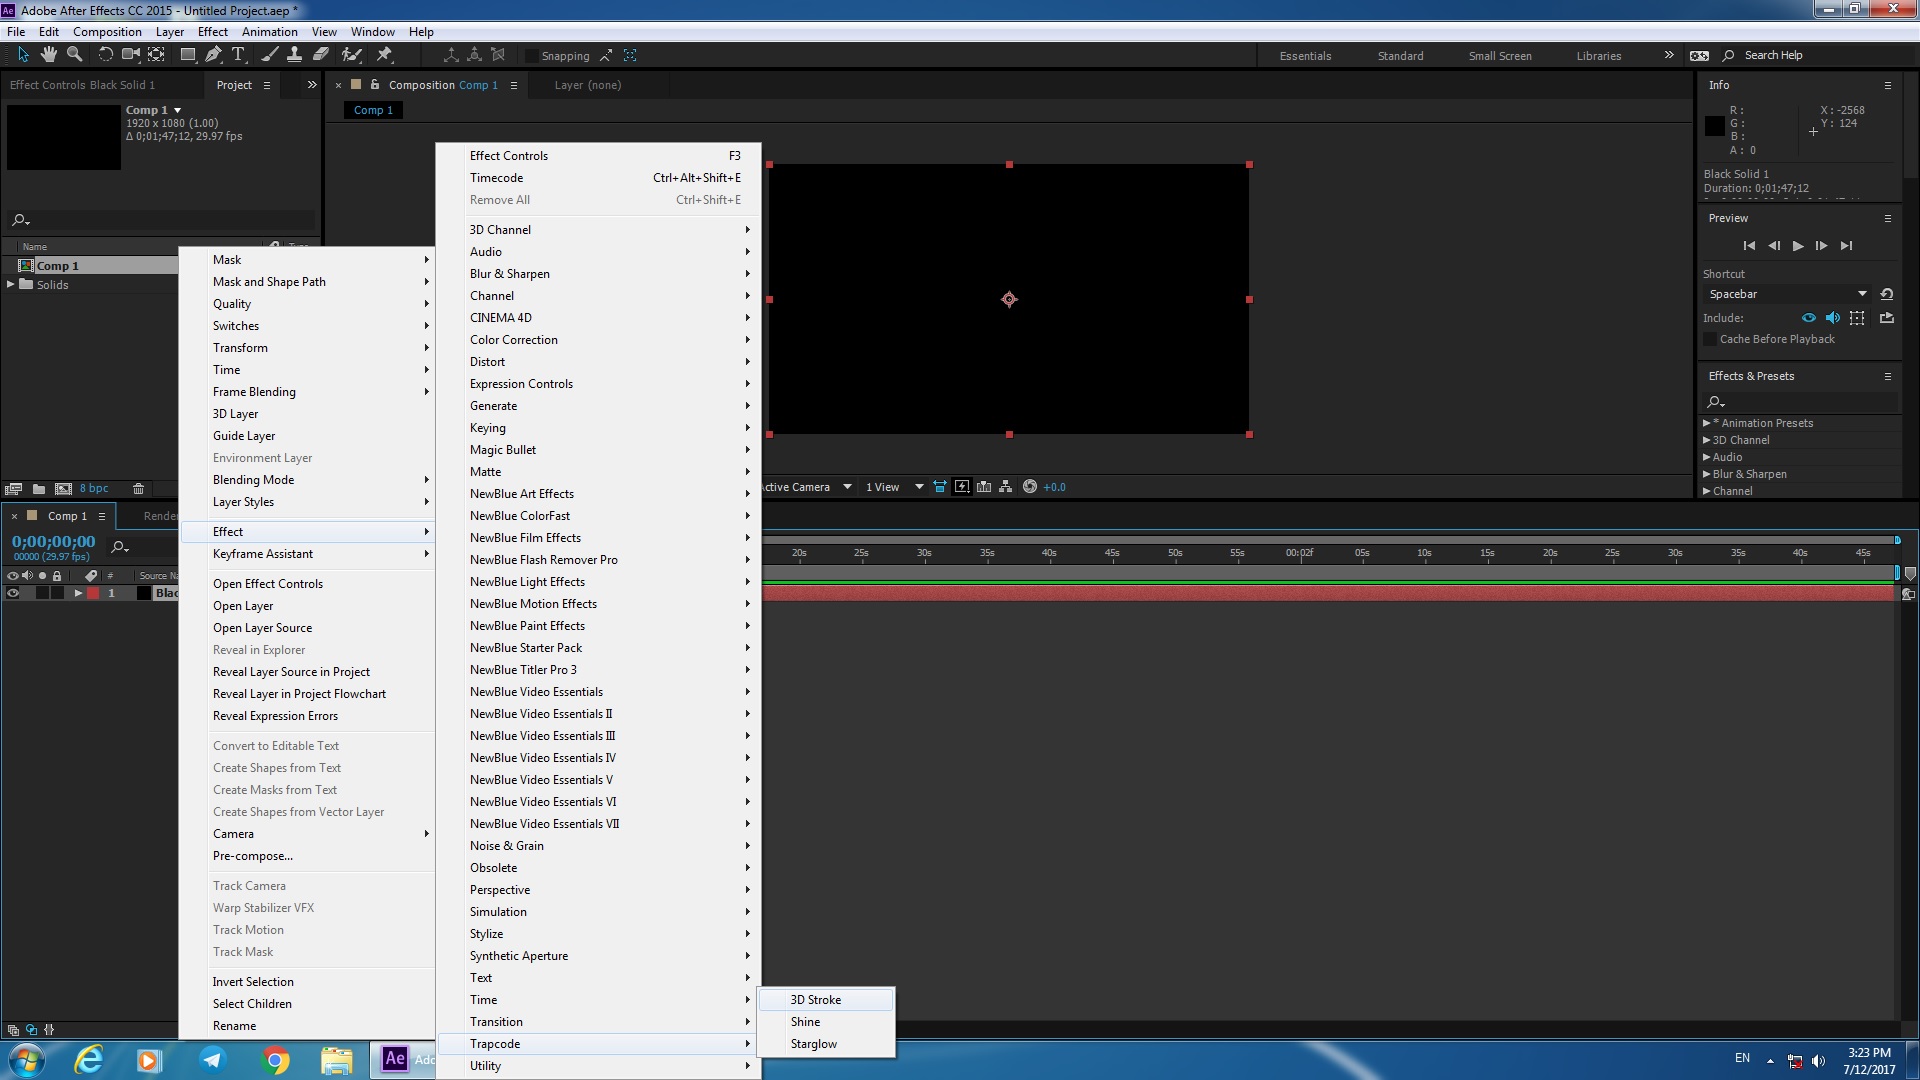Select the Brush tool
Viewport: 1920px width, 1080px height.
click(x=269, y=55)
